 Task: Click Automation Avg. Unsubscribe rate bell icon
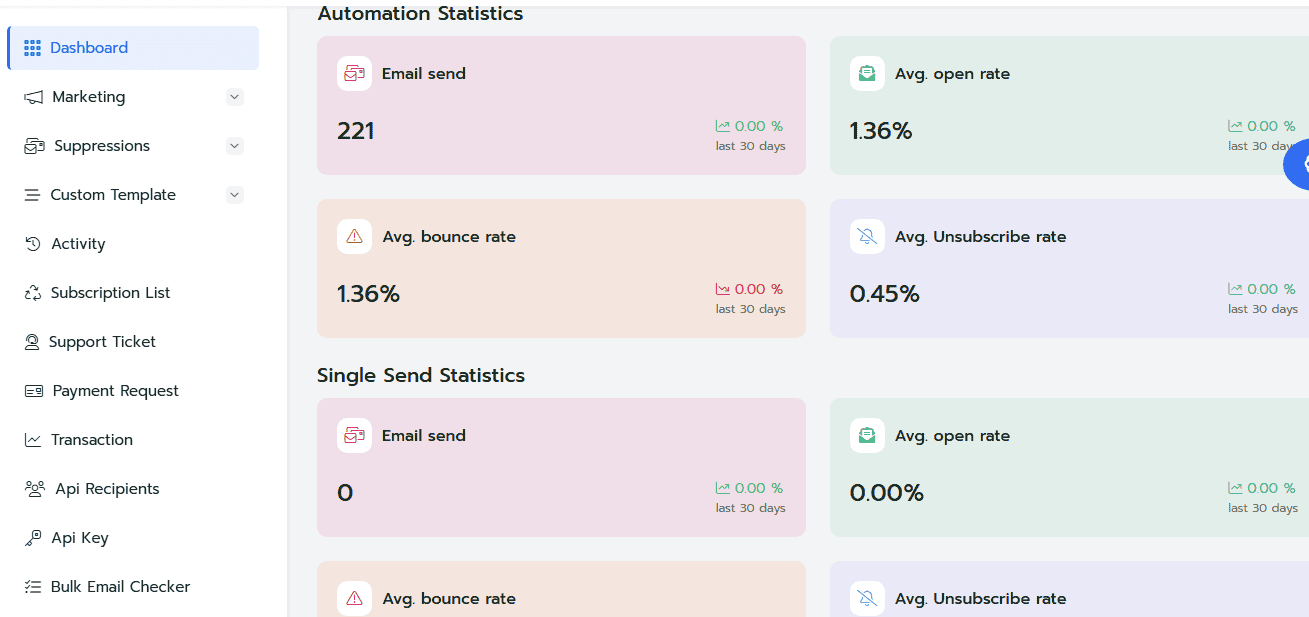(x=867, y=237)
